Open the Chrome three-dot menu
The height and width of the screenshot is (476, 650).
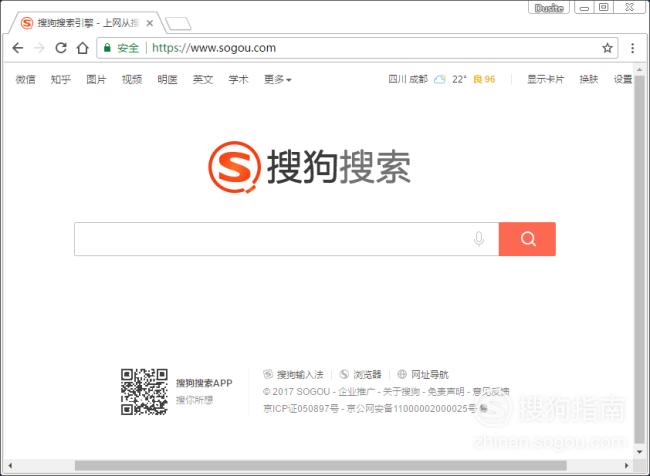point(633,48)
